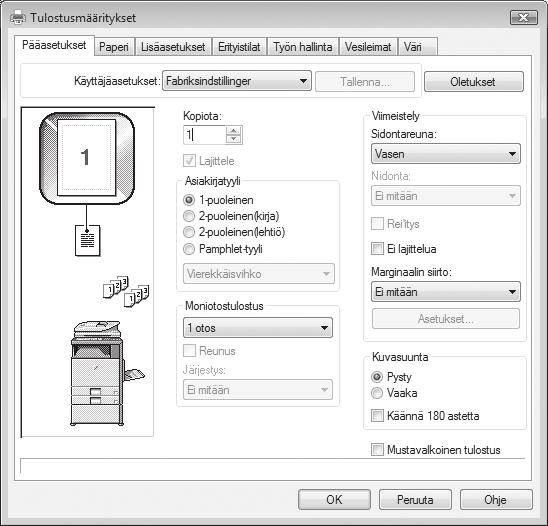Click the Oletukset button

click(474, 82)
